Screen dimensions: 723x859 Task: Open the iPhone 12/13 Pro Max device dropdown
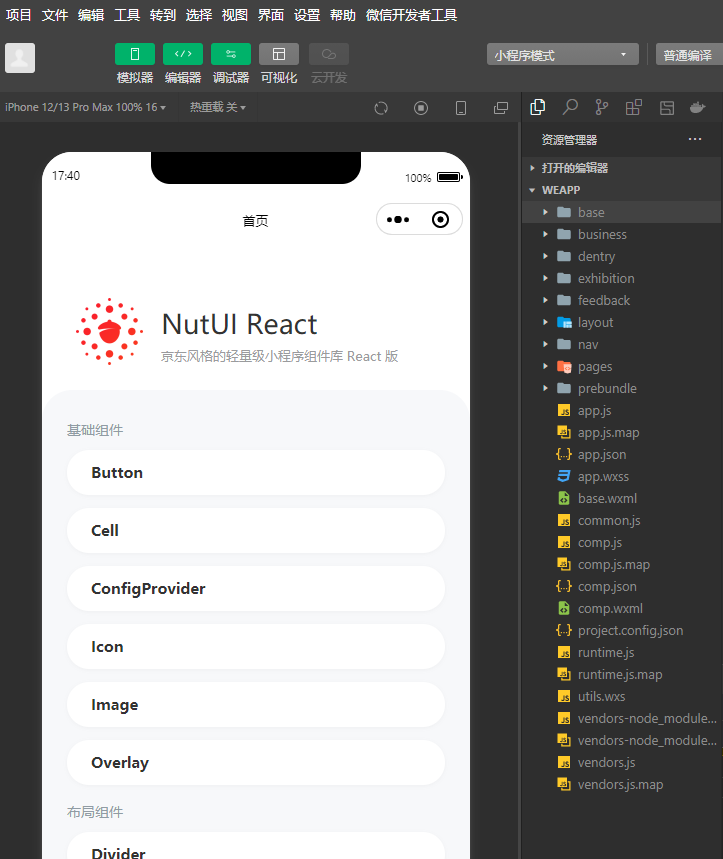[x=85, y=107]
